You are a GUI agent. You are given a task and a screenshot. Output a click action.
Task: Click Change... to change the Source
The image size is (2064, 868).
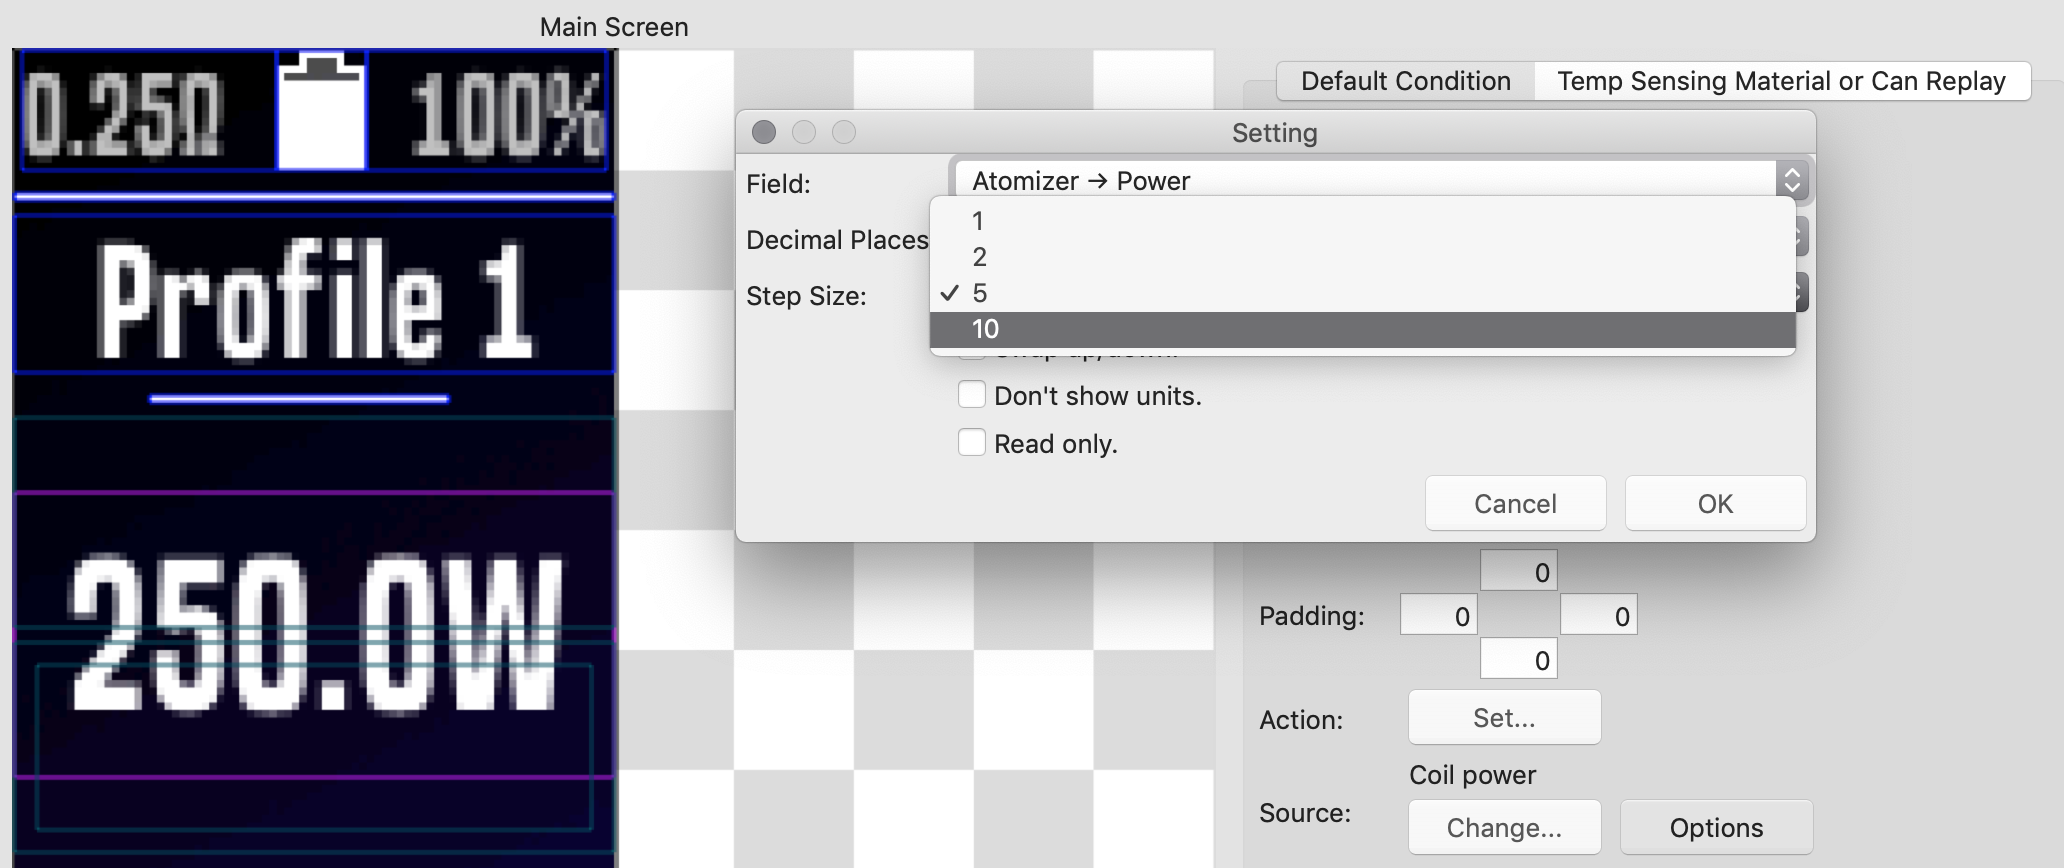[x=1504, y=827]
